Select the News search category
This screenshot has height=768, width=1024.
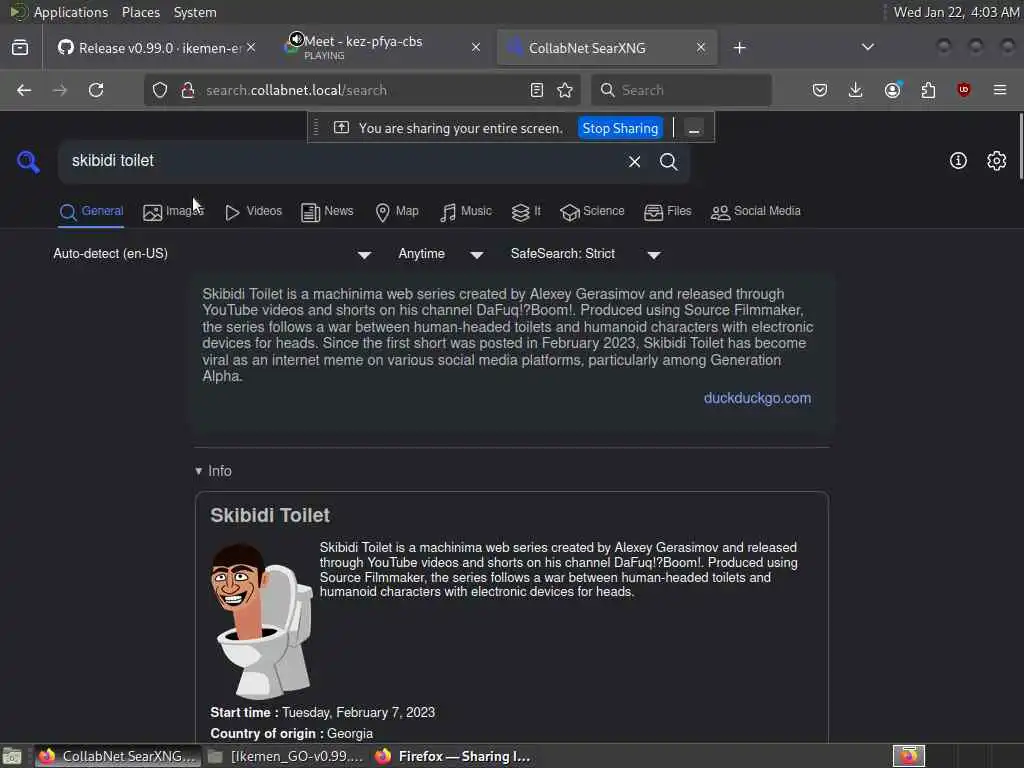327,212
